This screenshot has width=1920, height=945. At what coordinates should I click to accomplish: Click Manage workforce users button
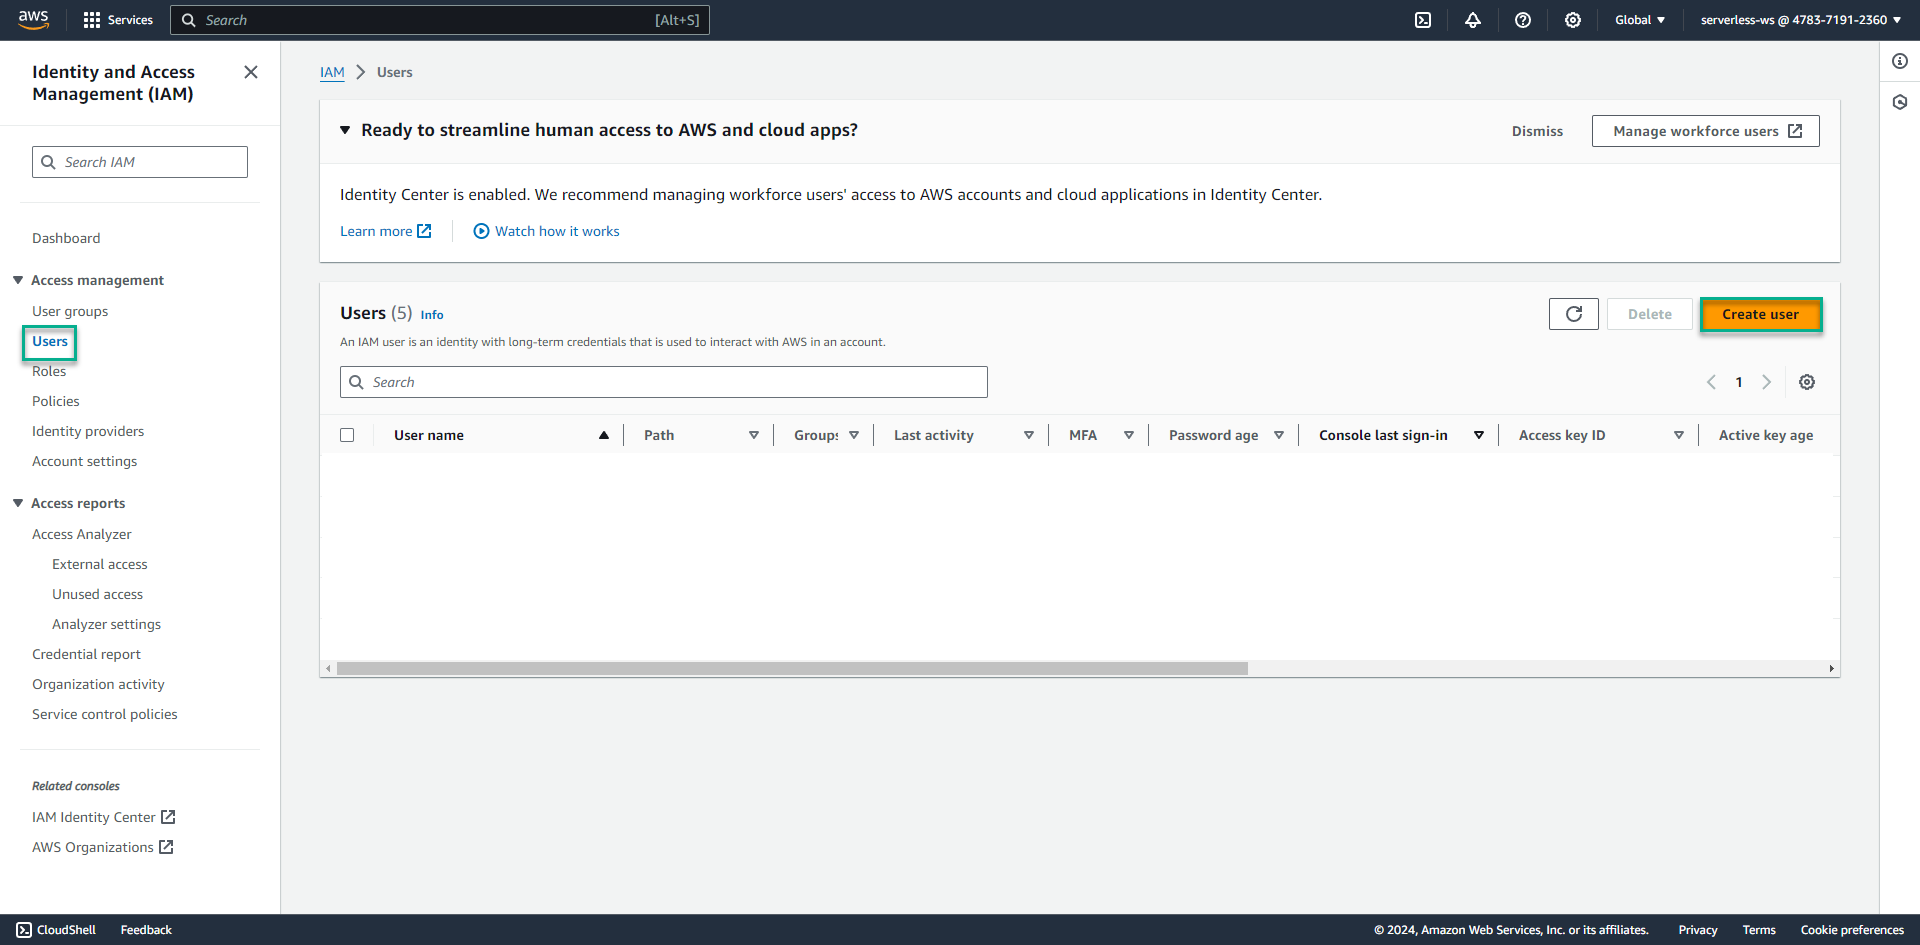tap(1706, 131)
